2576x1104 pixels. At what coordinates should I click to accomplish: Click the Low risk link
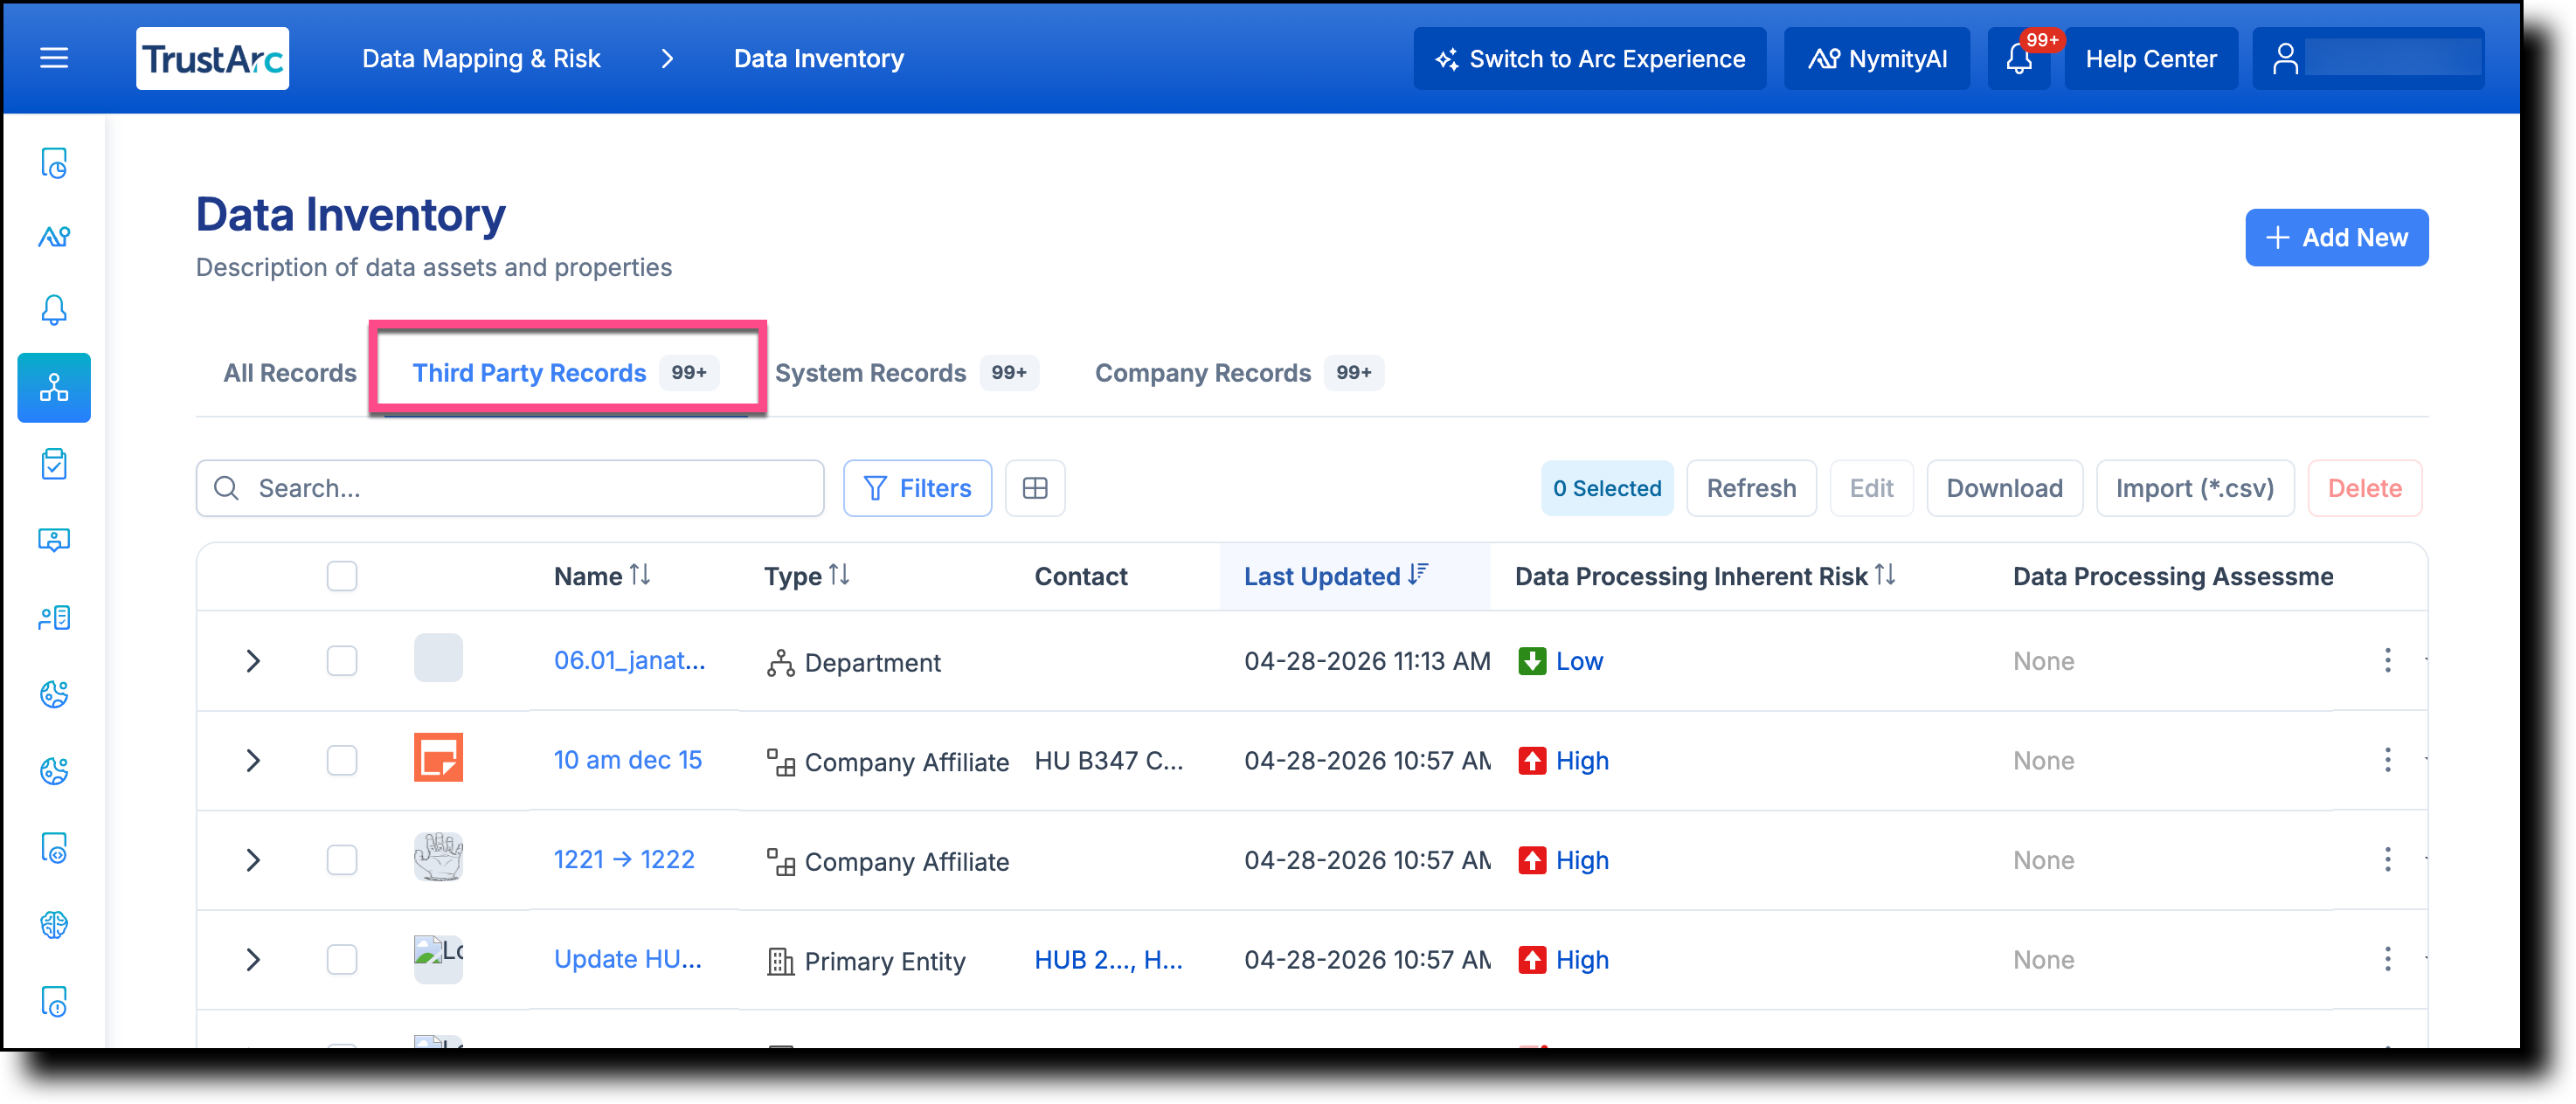1579,660
